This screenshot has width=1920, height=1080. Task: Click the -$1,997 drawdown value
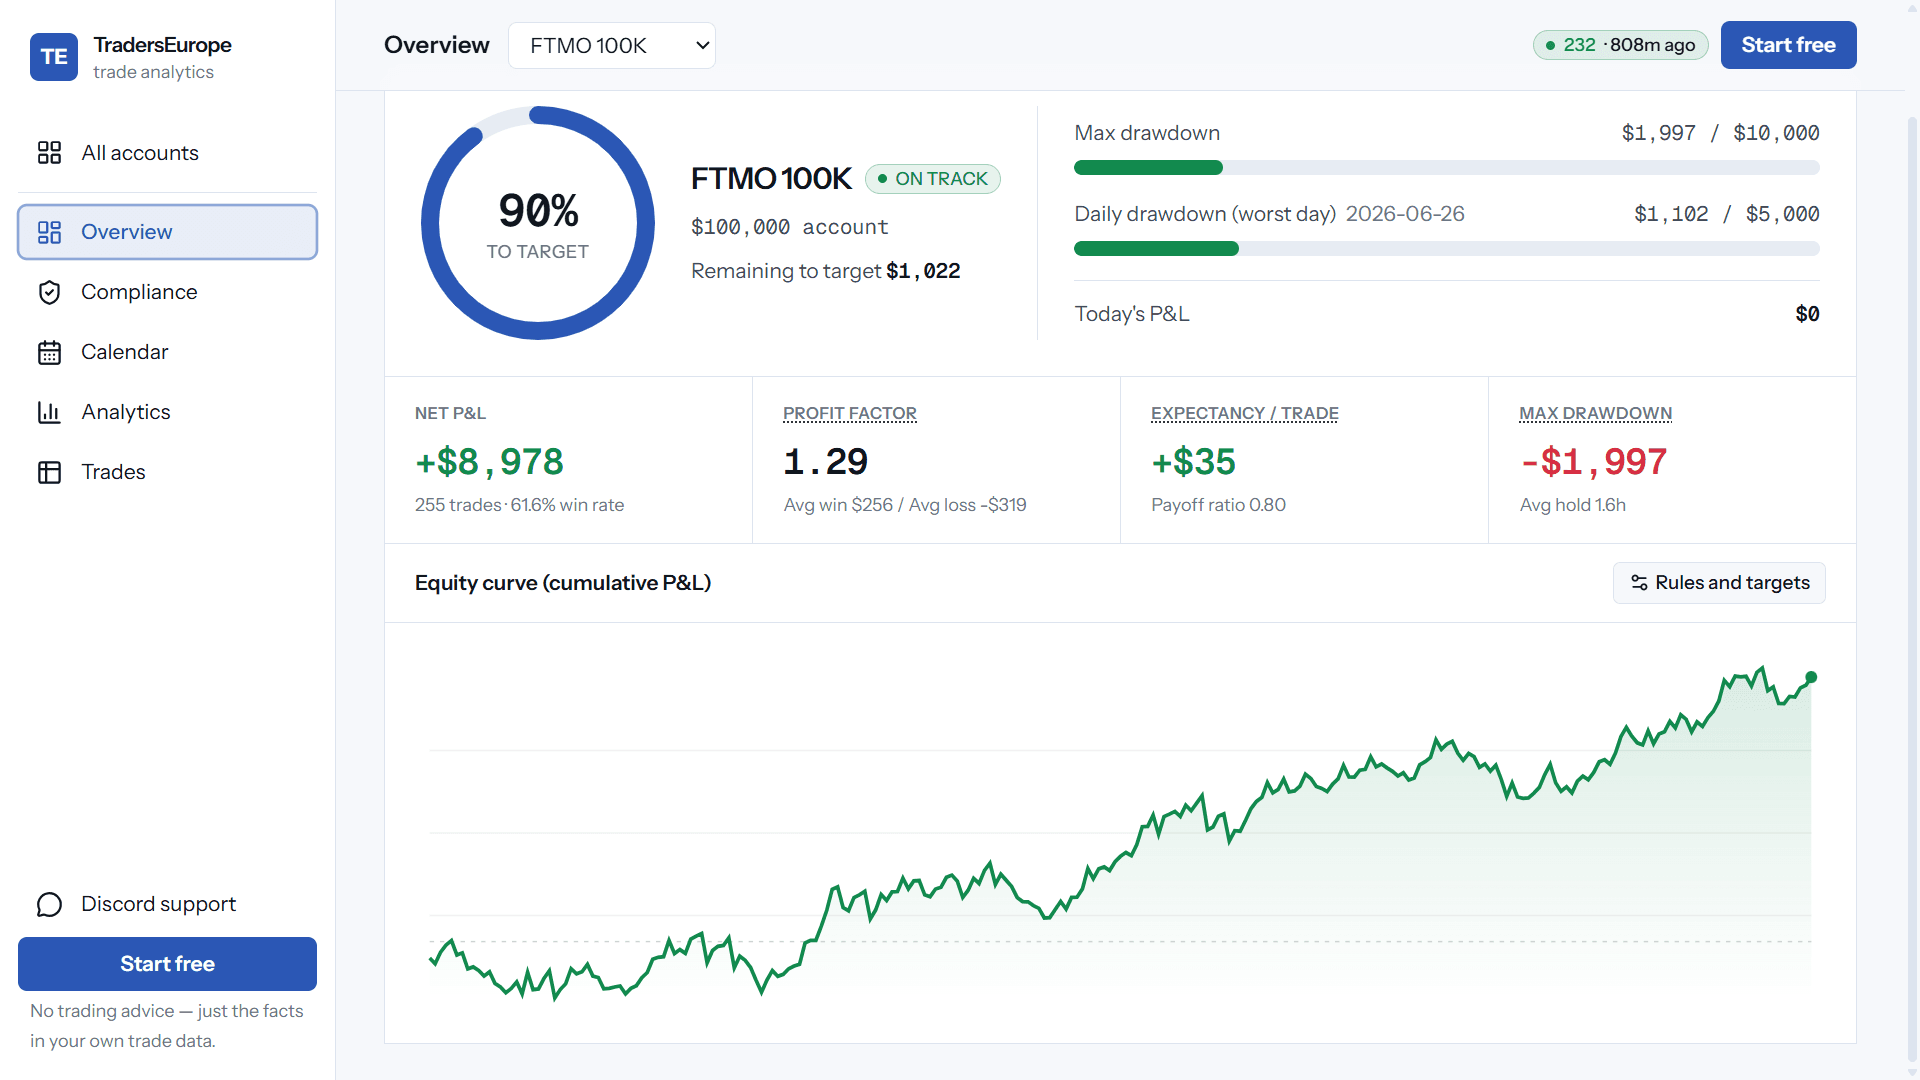pos(1594,462)
